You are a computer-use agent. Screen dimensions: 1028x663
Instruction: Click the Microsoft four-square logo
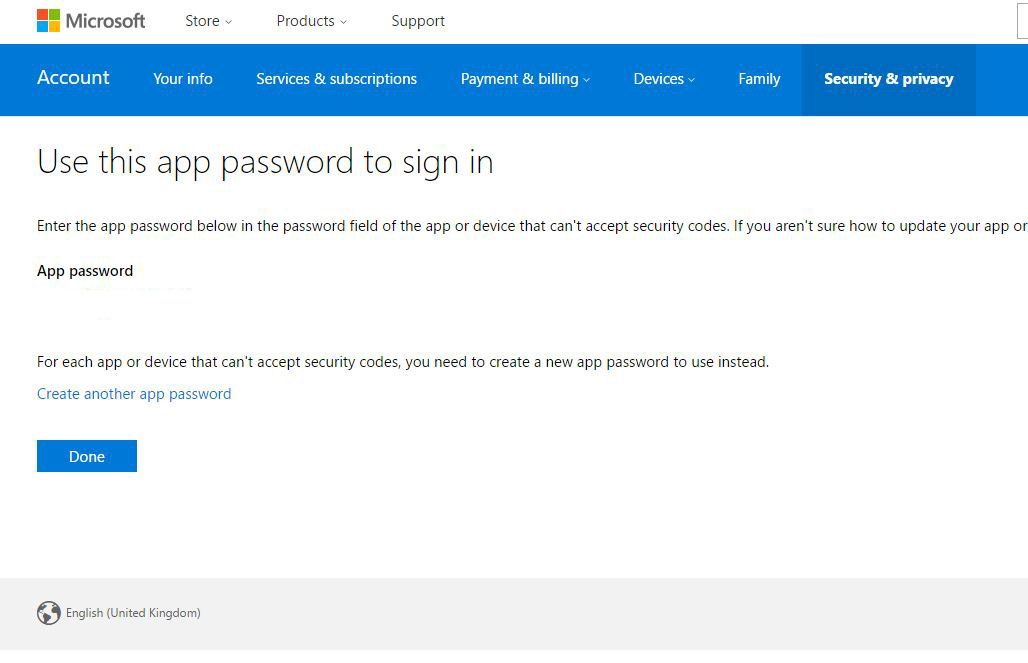point(47,20)
